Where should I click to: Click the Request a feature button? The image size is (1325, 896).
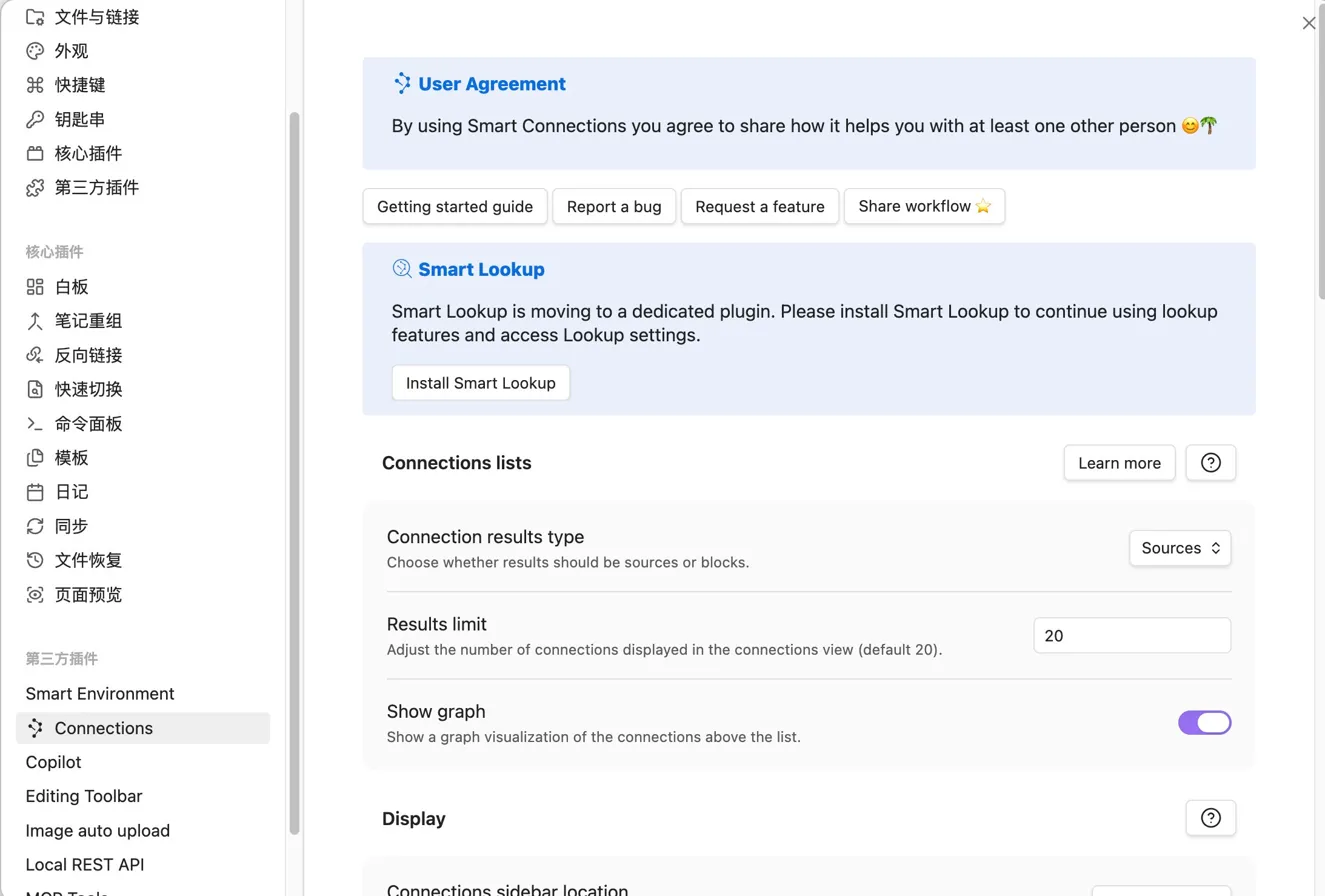[x=760, y=206]
